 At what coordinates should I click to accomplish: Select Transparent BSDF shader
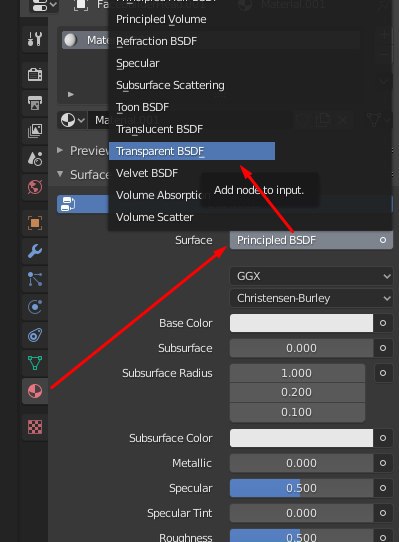point(192,151)
